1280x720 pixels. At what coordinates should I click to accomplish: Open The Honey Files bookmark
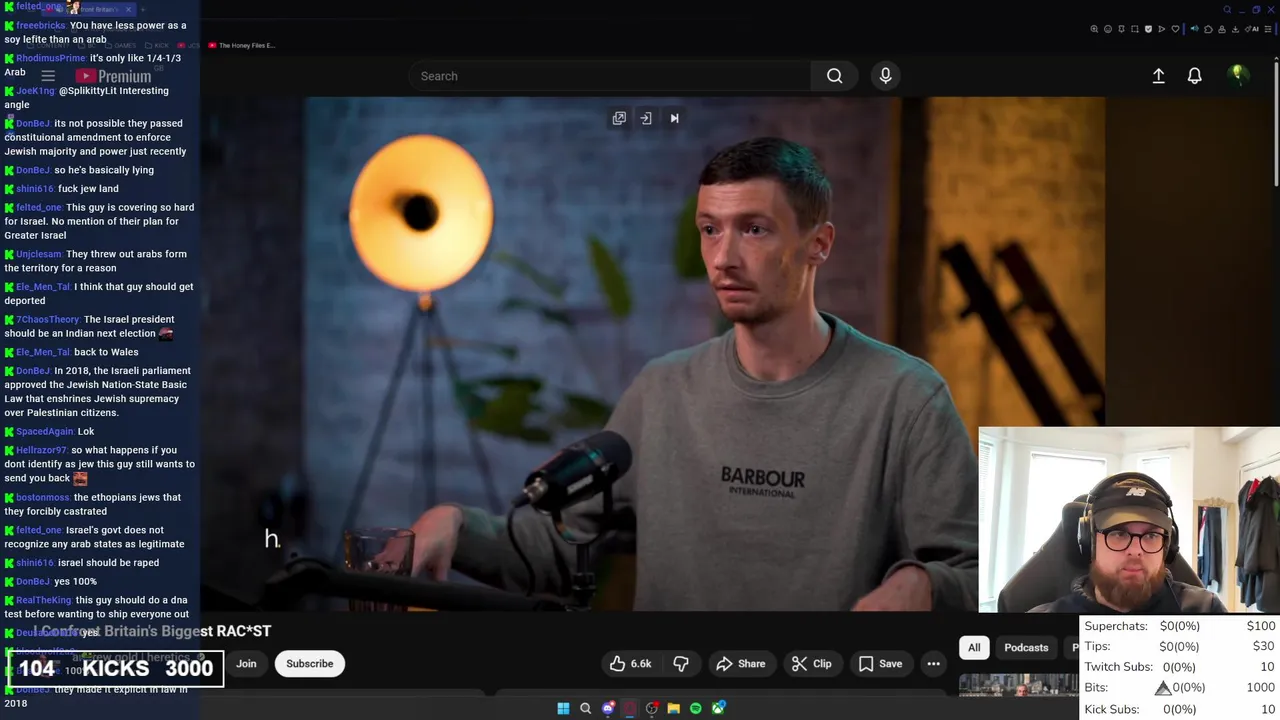[x=241, y=45]
